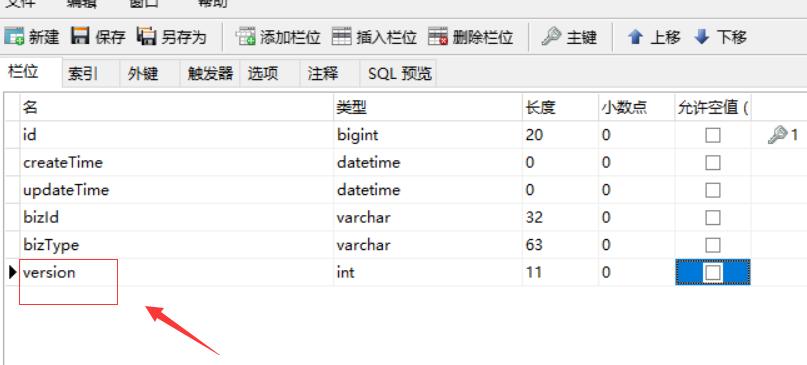Viewport: 807px width, 365px height.
Task: Click length value 20 in id row
Action: 560,135
